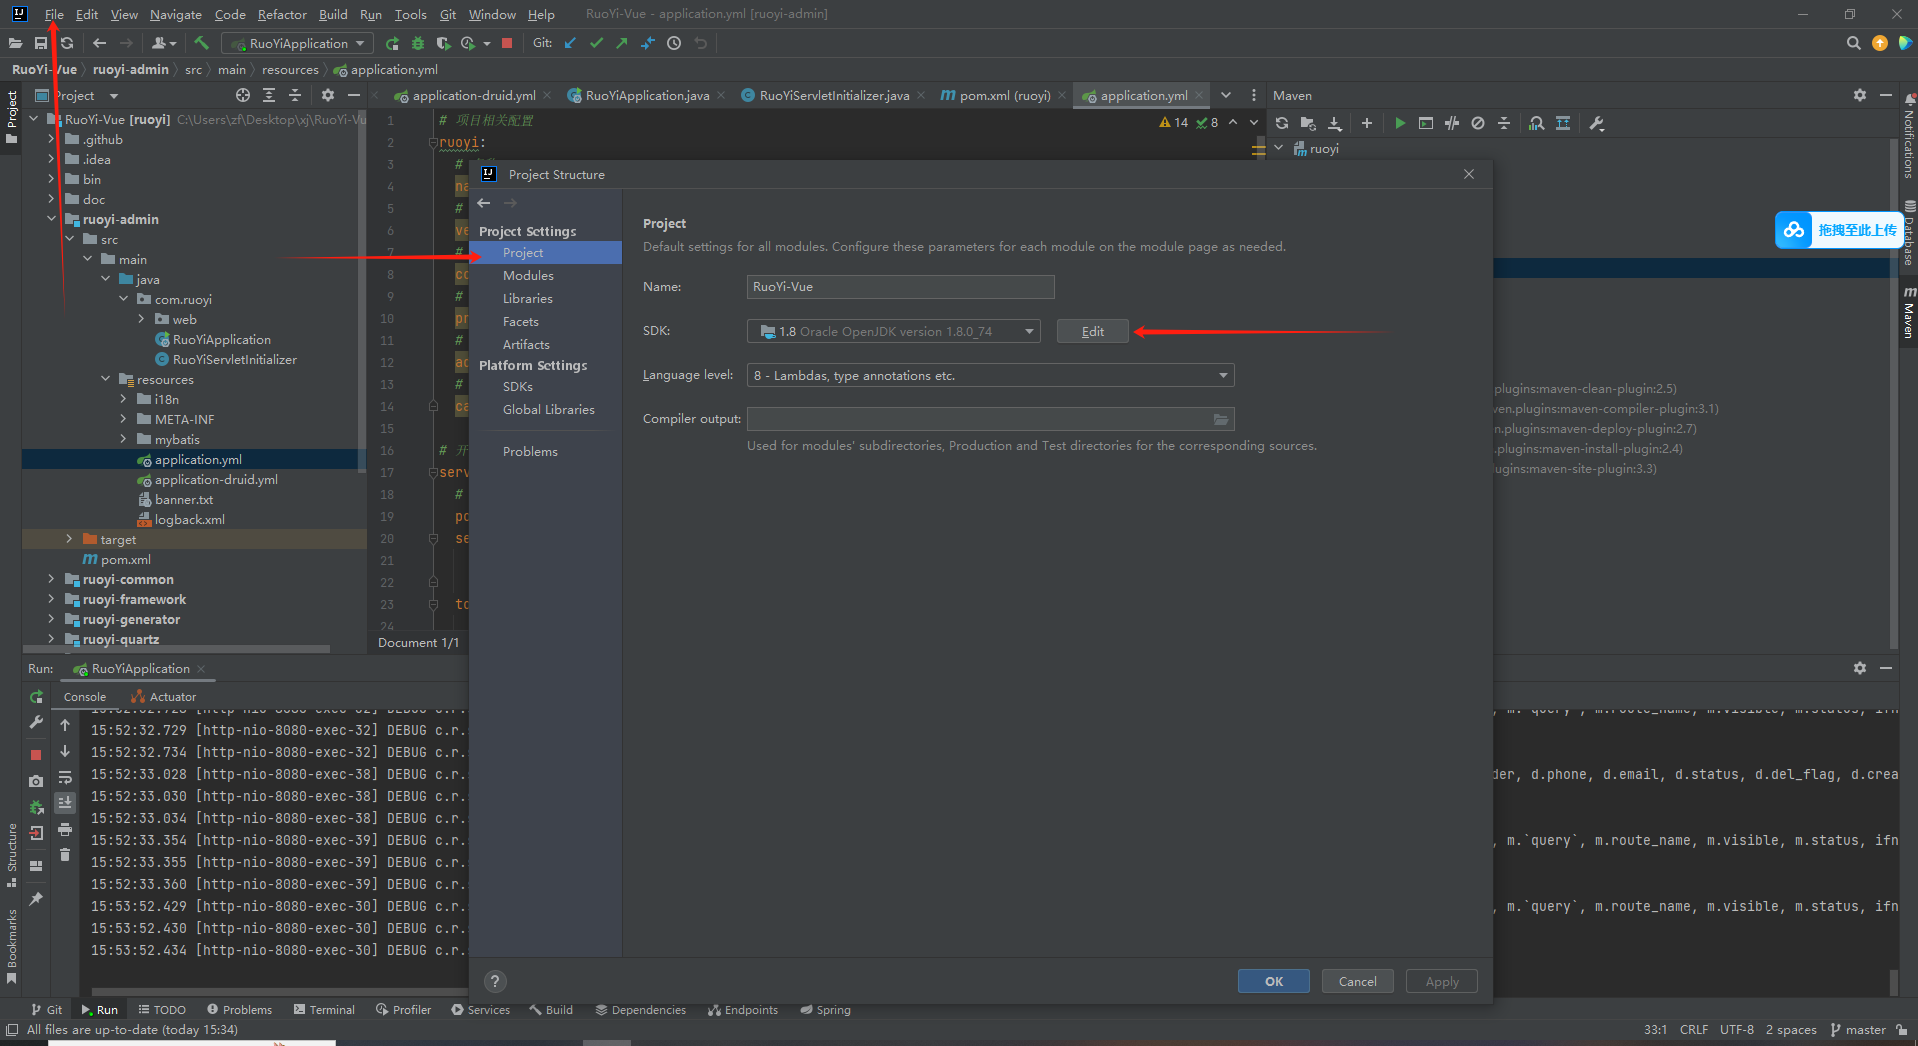Image resolution: width=1918 pixels, height=1046 pixels.
Task: Toggle Soft-Wrap in Run console
Action: [x=65, y=778]
